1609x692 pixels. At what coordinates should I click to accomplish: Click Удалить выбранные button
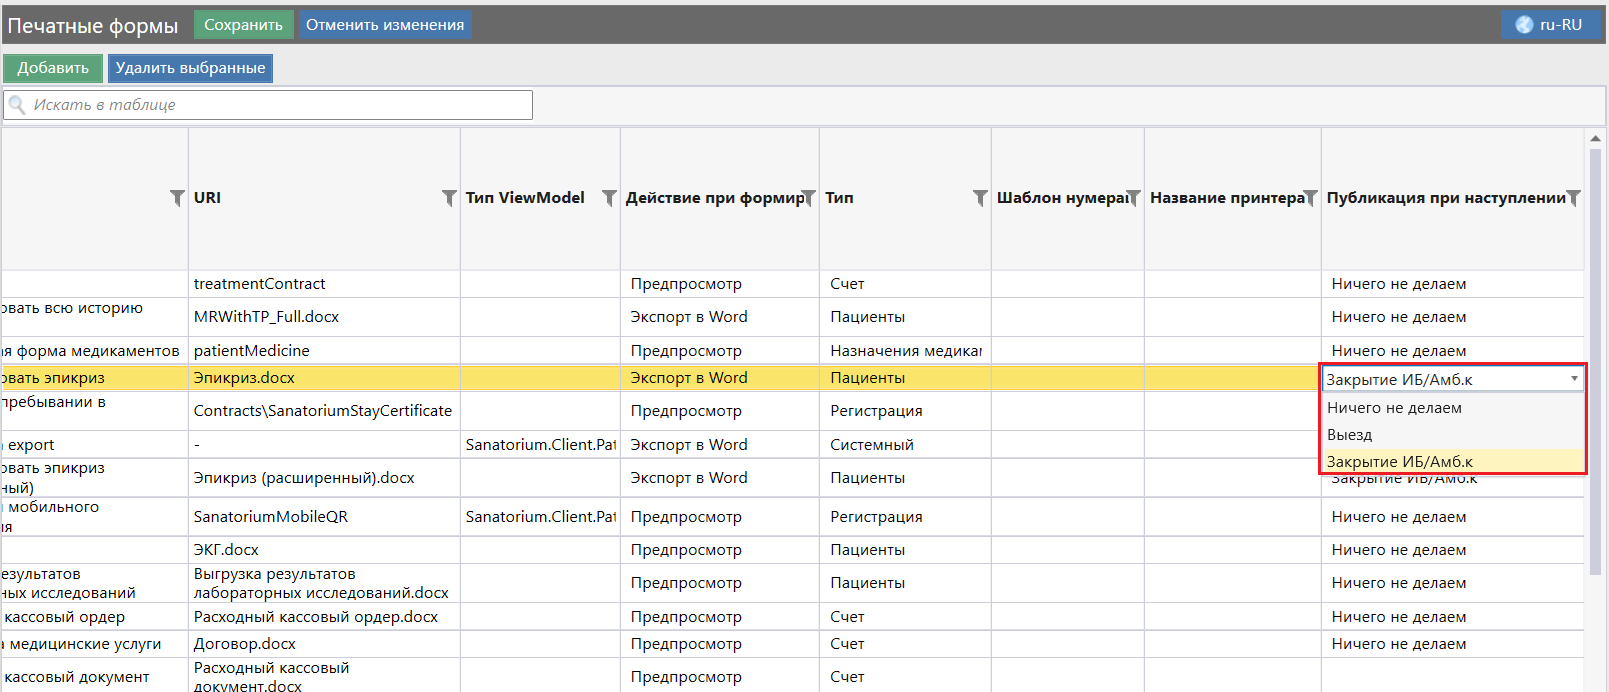click(x=190, y=68)
